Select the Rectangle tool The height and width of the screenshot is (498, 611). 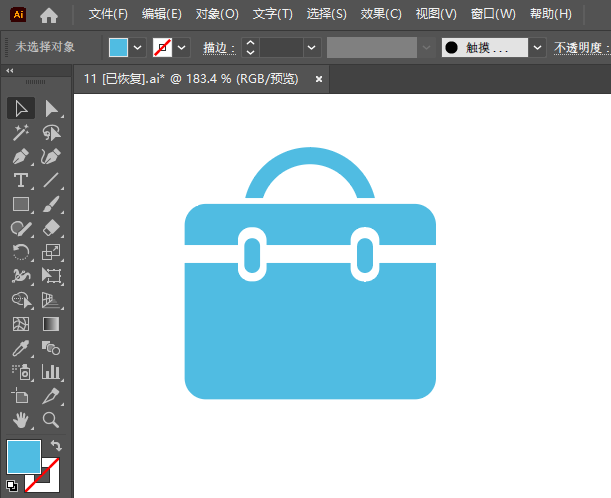[21, 204]
